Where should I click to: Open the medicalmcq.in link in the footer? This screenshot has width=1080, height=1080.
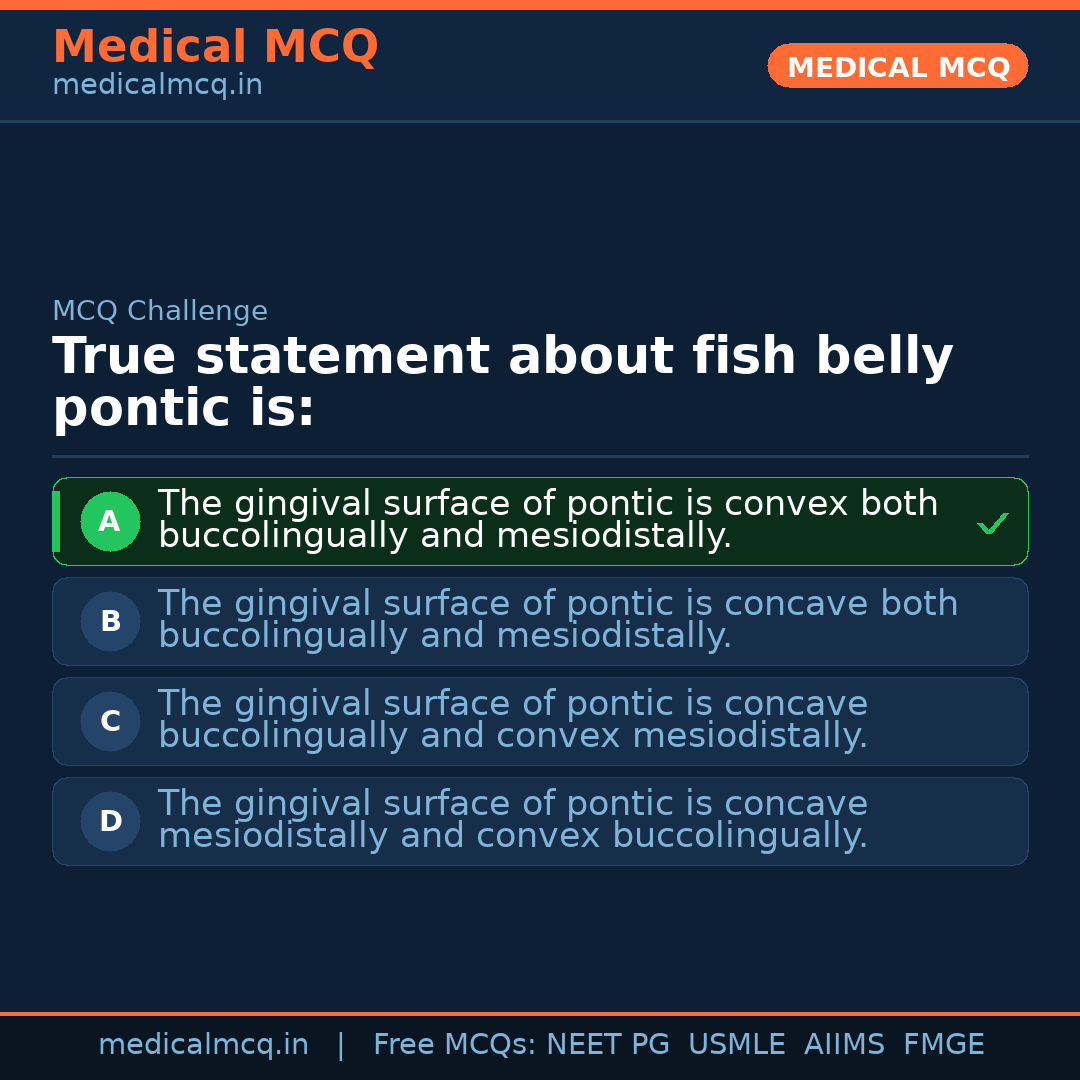tap(203, 1045)
